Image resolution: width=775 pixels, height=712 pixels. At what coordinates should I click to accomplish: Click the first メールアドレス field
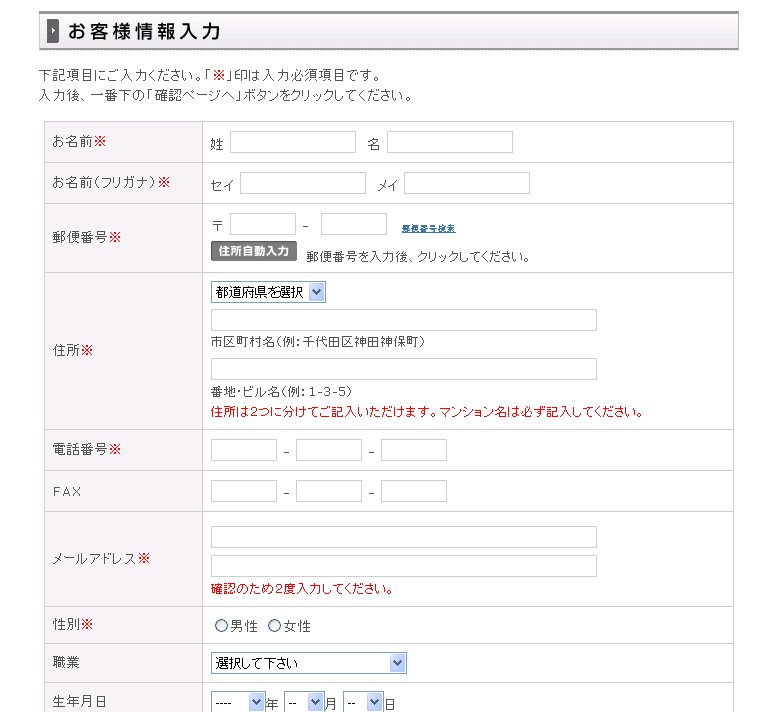[x=403, y=537]
